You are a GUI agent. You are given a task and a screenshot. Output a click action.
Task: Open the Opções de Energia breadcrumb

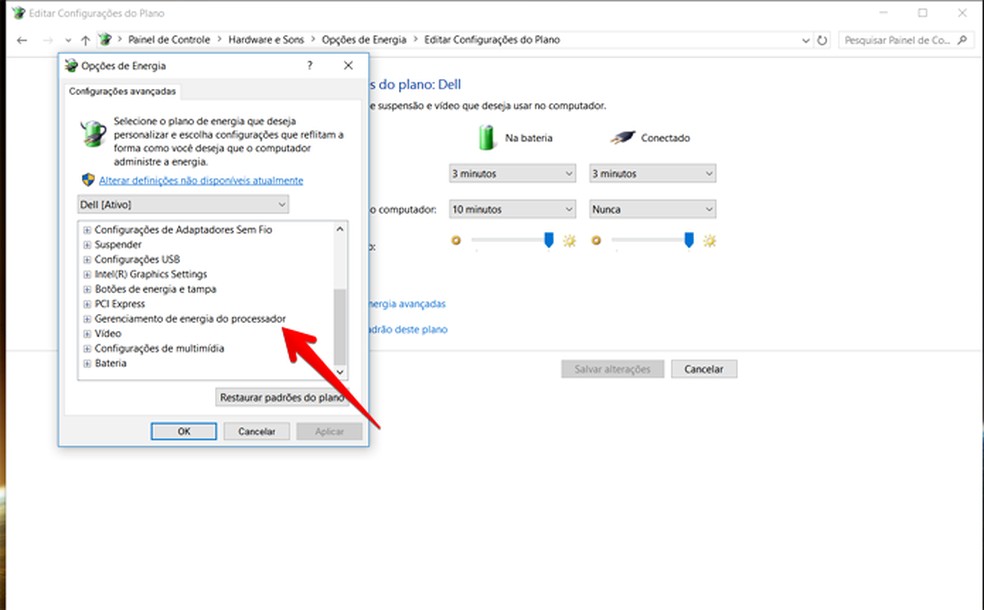click(364, 40)
